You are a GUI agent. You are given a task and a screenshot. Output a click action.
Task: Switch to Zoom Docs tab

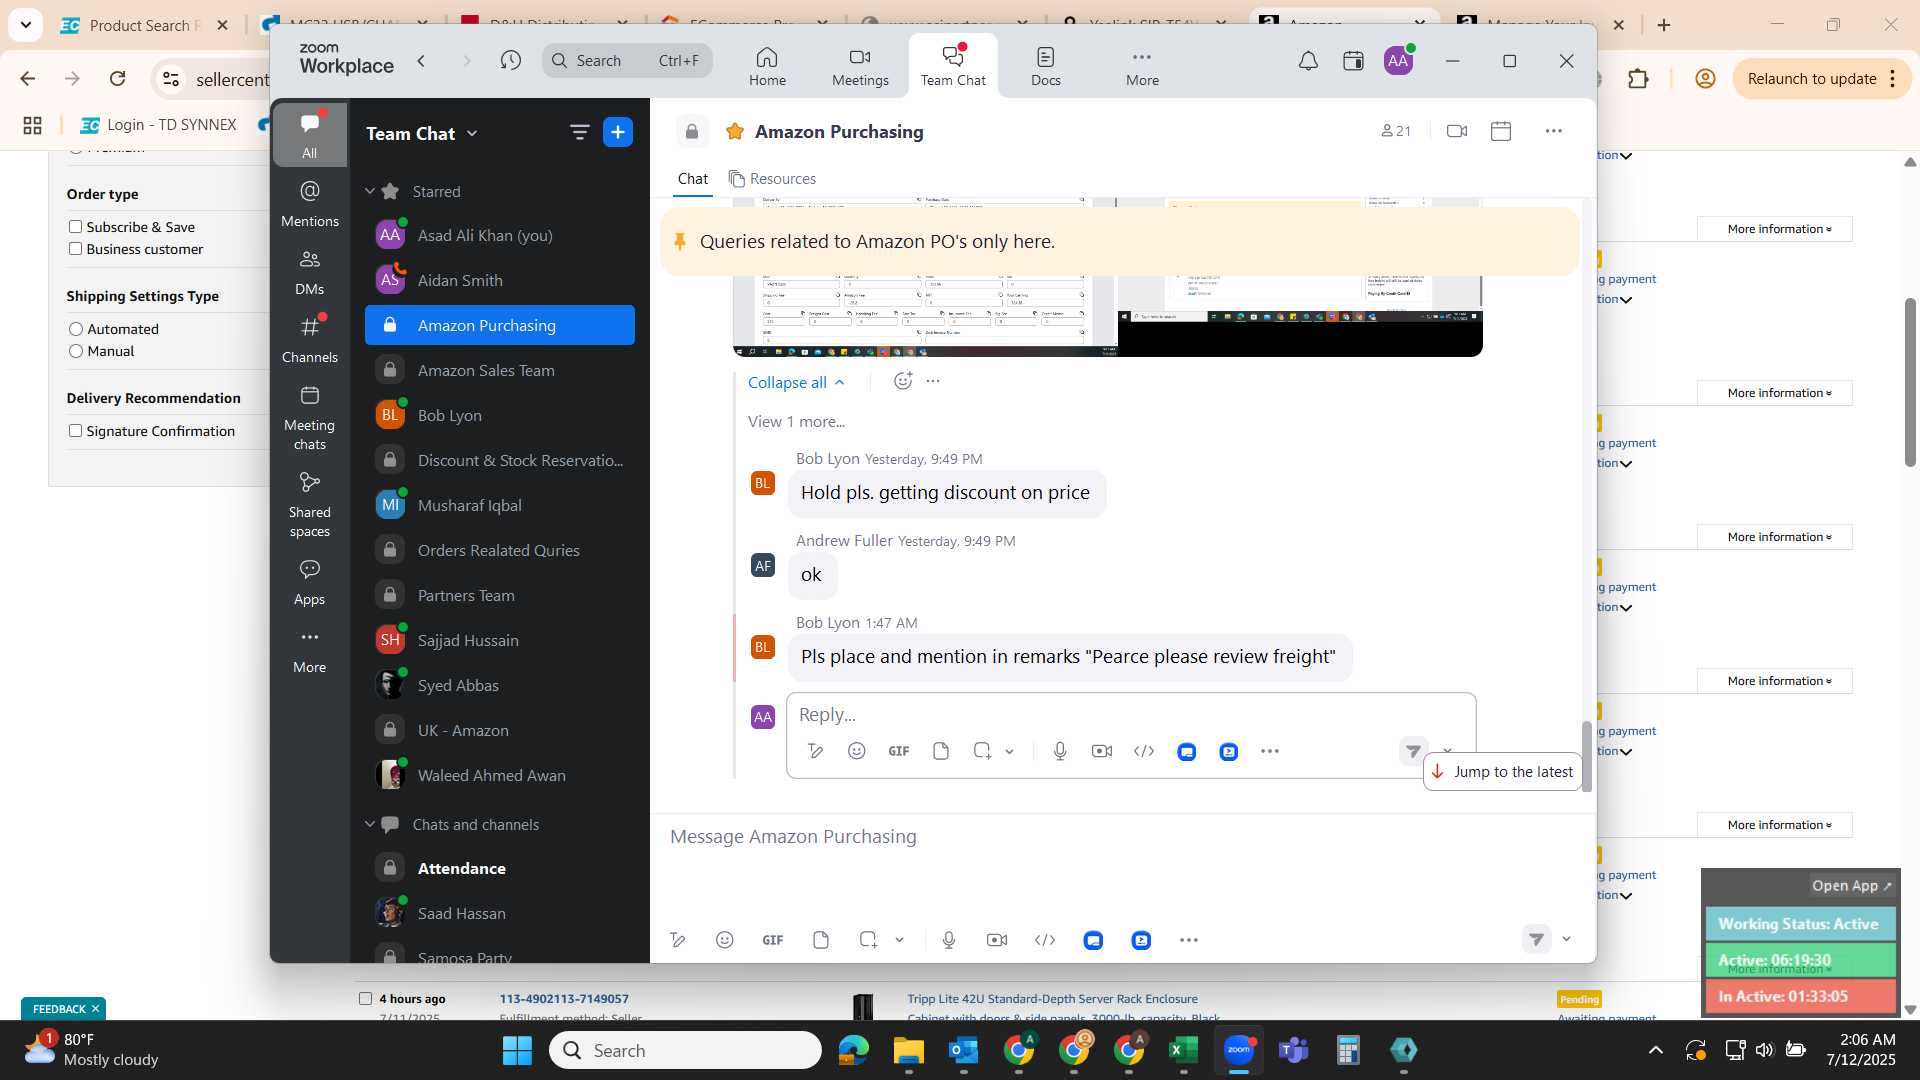pyautogui.click(x=1046, y=66)
